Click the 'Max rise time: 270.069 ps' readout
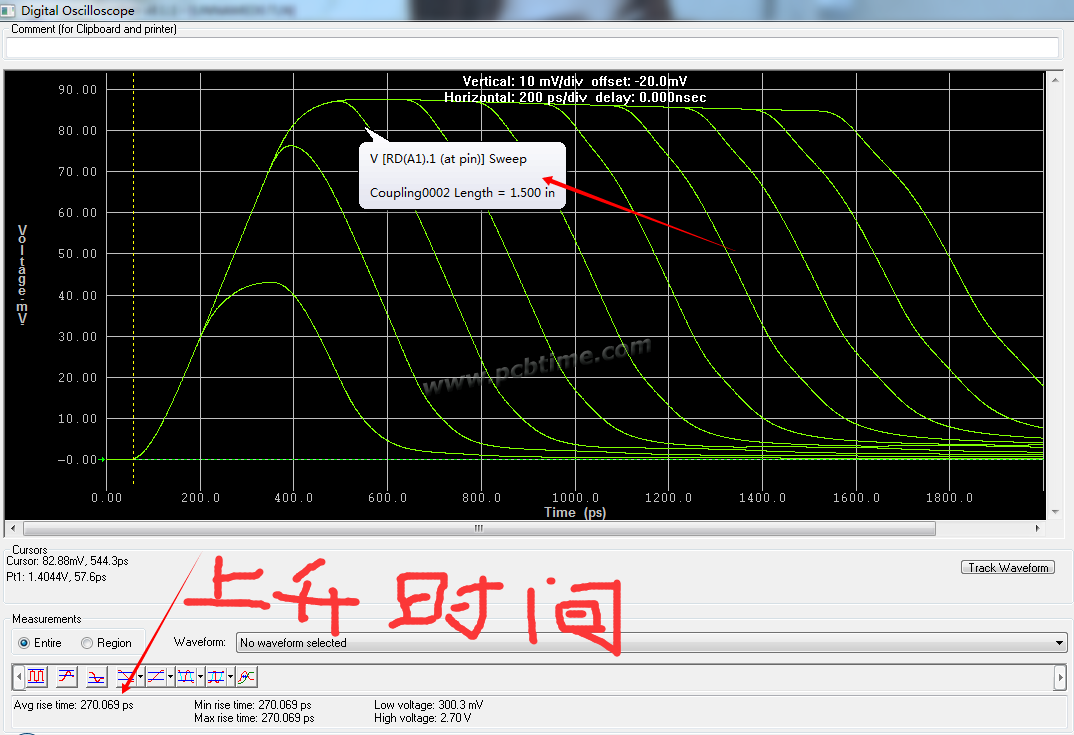The height and width of the screenshot is (735, 1074). [254, 718]
